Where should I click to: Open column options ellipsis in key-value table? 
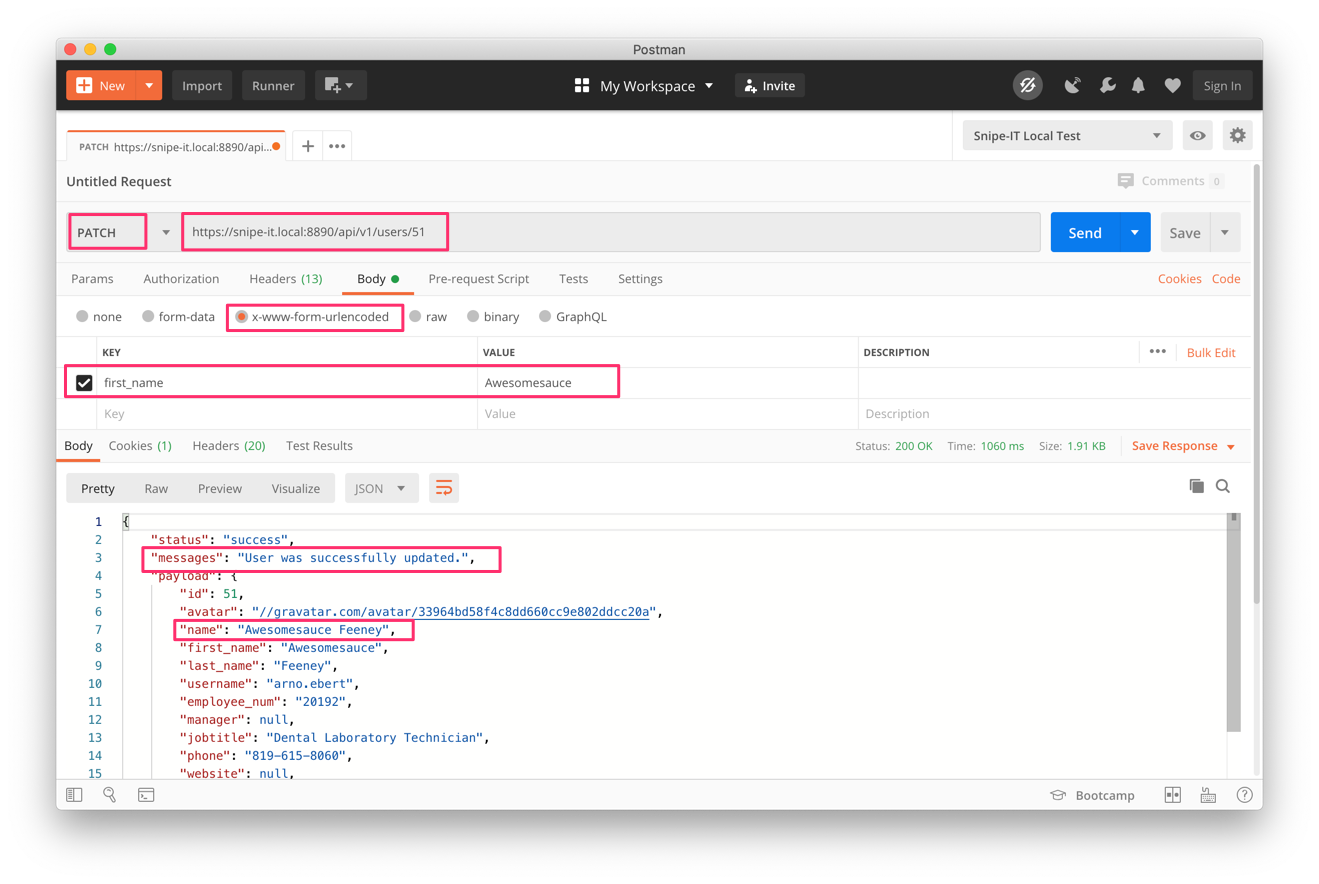pyautogui.click(x=1157, y=352)
